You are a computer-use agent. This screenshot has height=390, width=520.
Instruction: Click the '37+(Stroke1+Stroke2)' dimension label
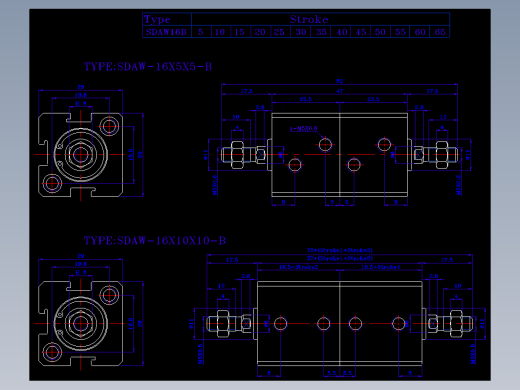tap(340, 258)
